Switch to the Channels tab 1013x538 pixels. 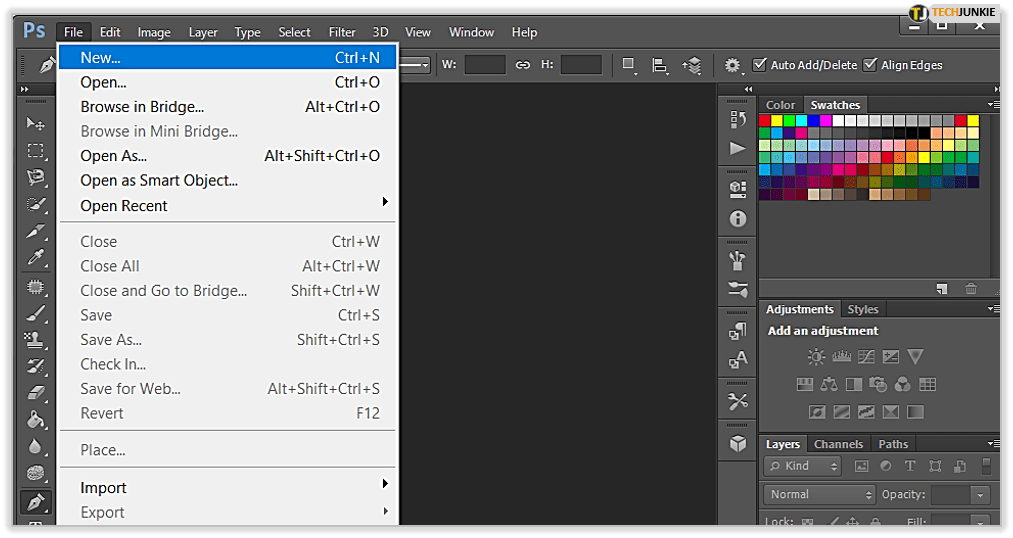click(838, 444)
